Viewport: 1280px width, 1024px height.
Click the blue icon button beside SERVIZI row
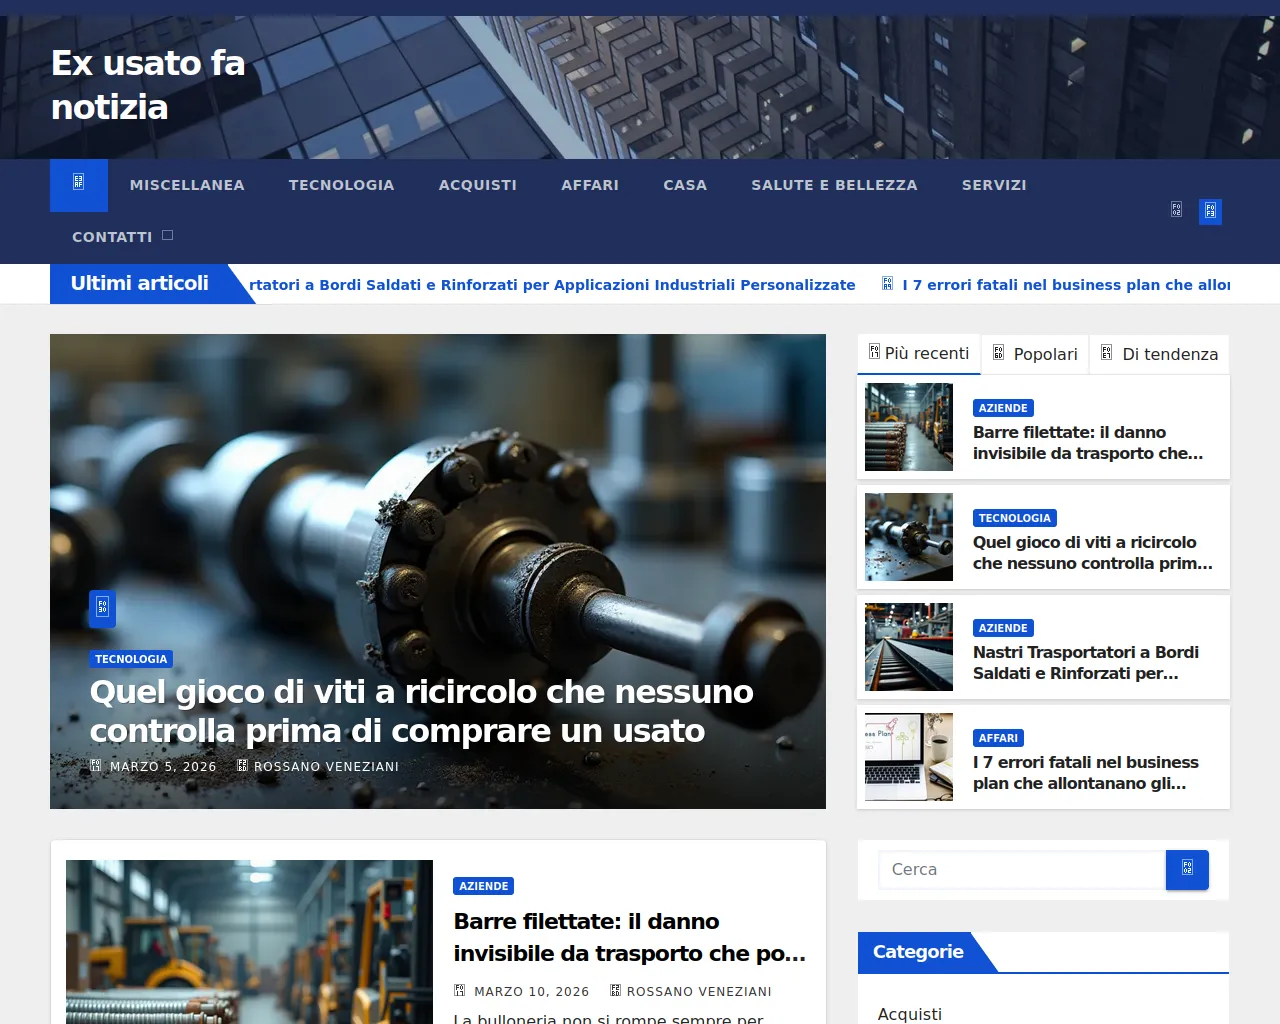click(1210, 211)
